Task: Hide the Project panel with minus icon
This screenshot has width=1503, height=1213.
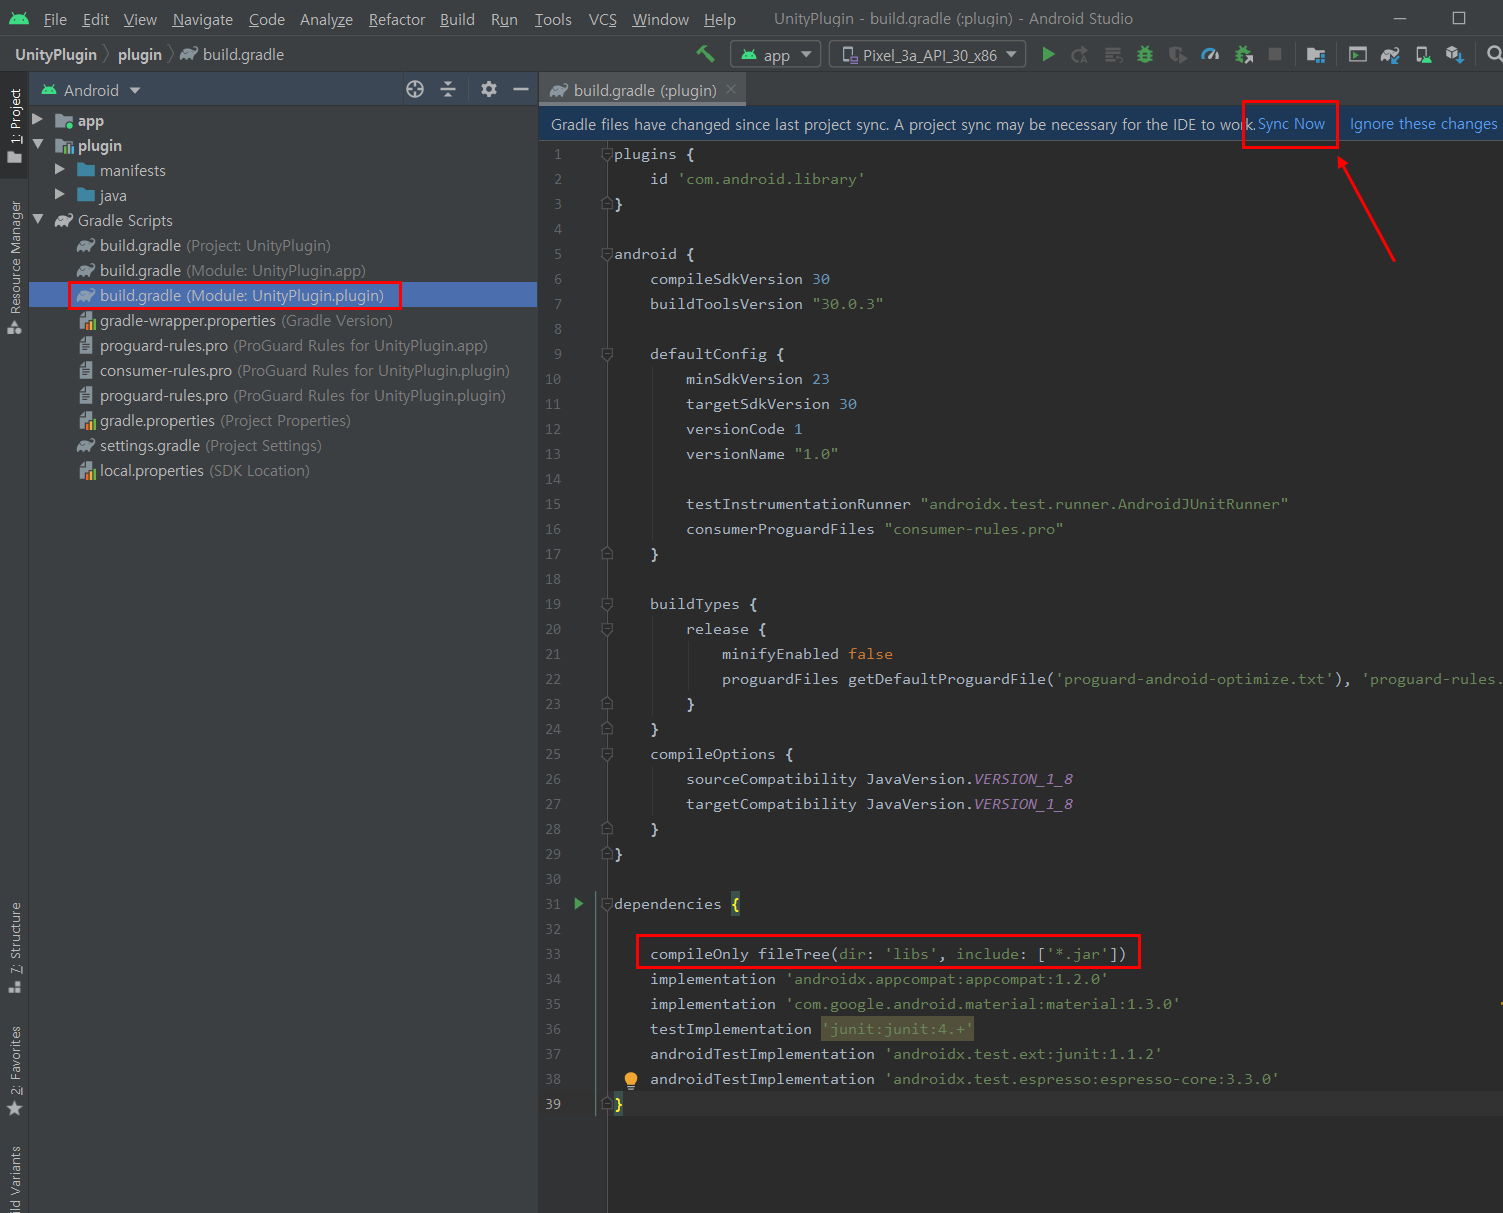Action: coord(520,90)
